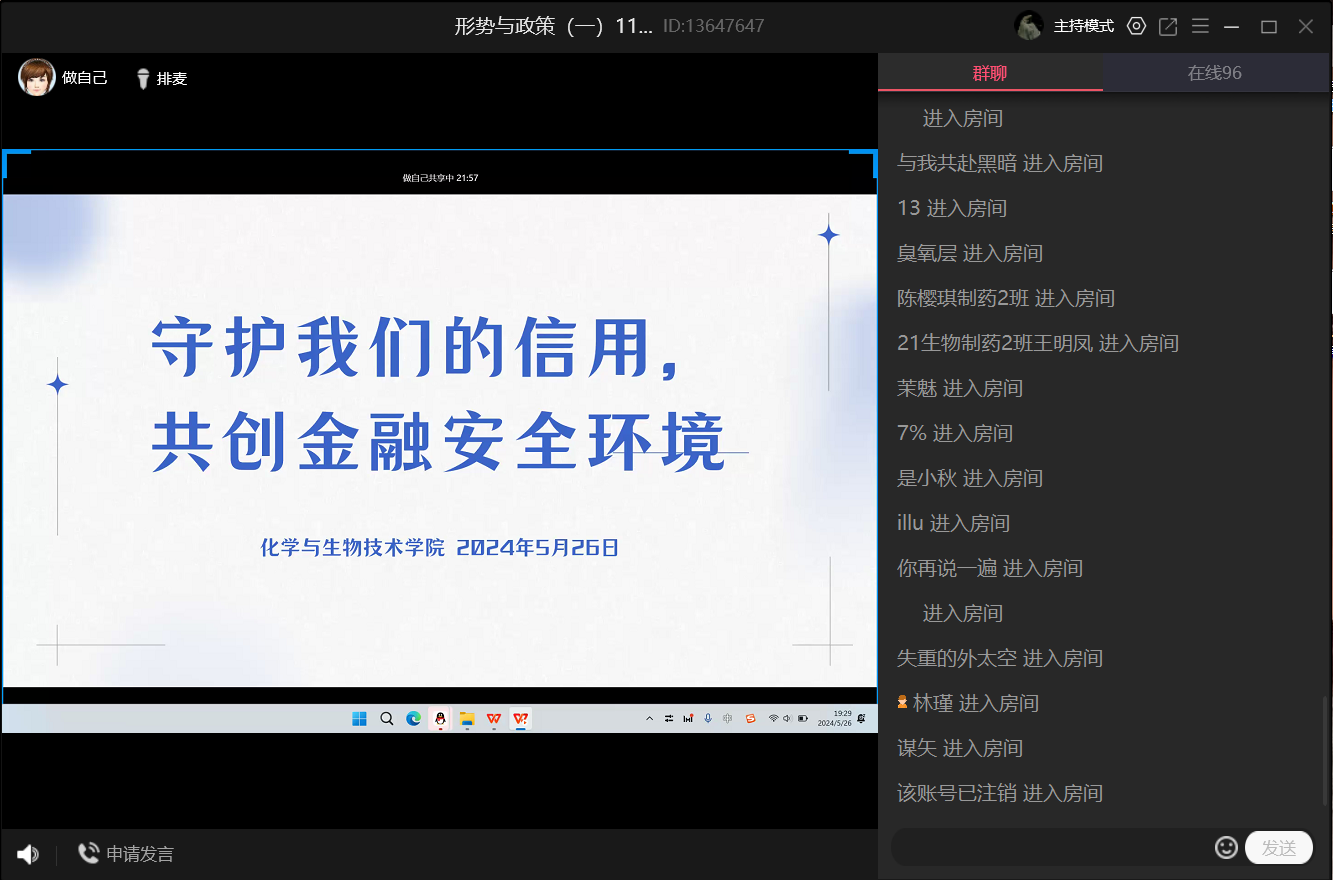Image resolution: width=1333 pixels, height=880 pixels.
Task: Click the Windows Start icon in shared taskbar
Action: coord(359,718)
